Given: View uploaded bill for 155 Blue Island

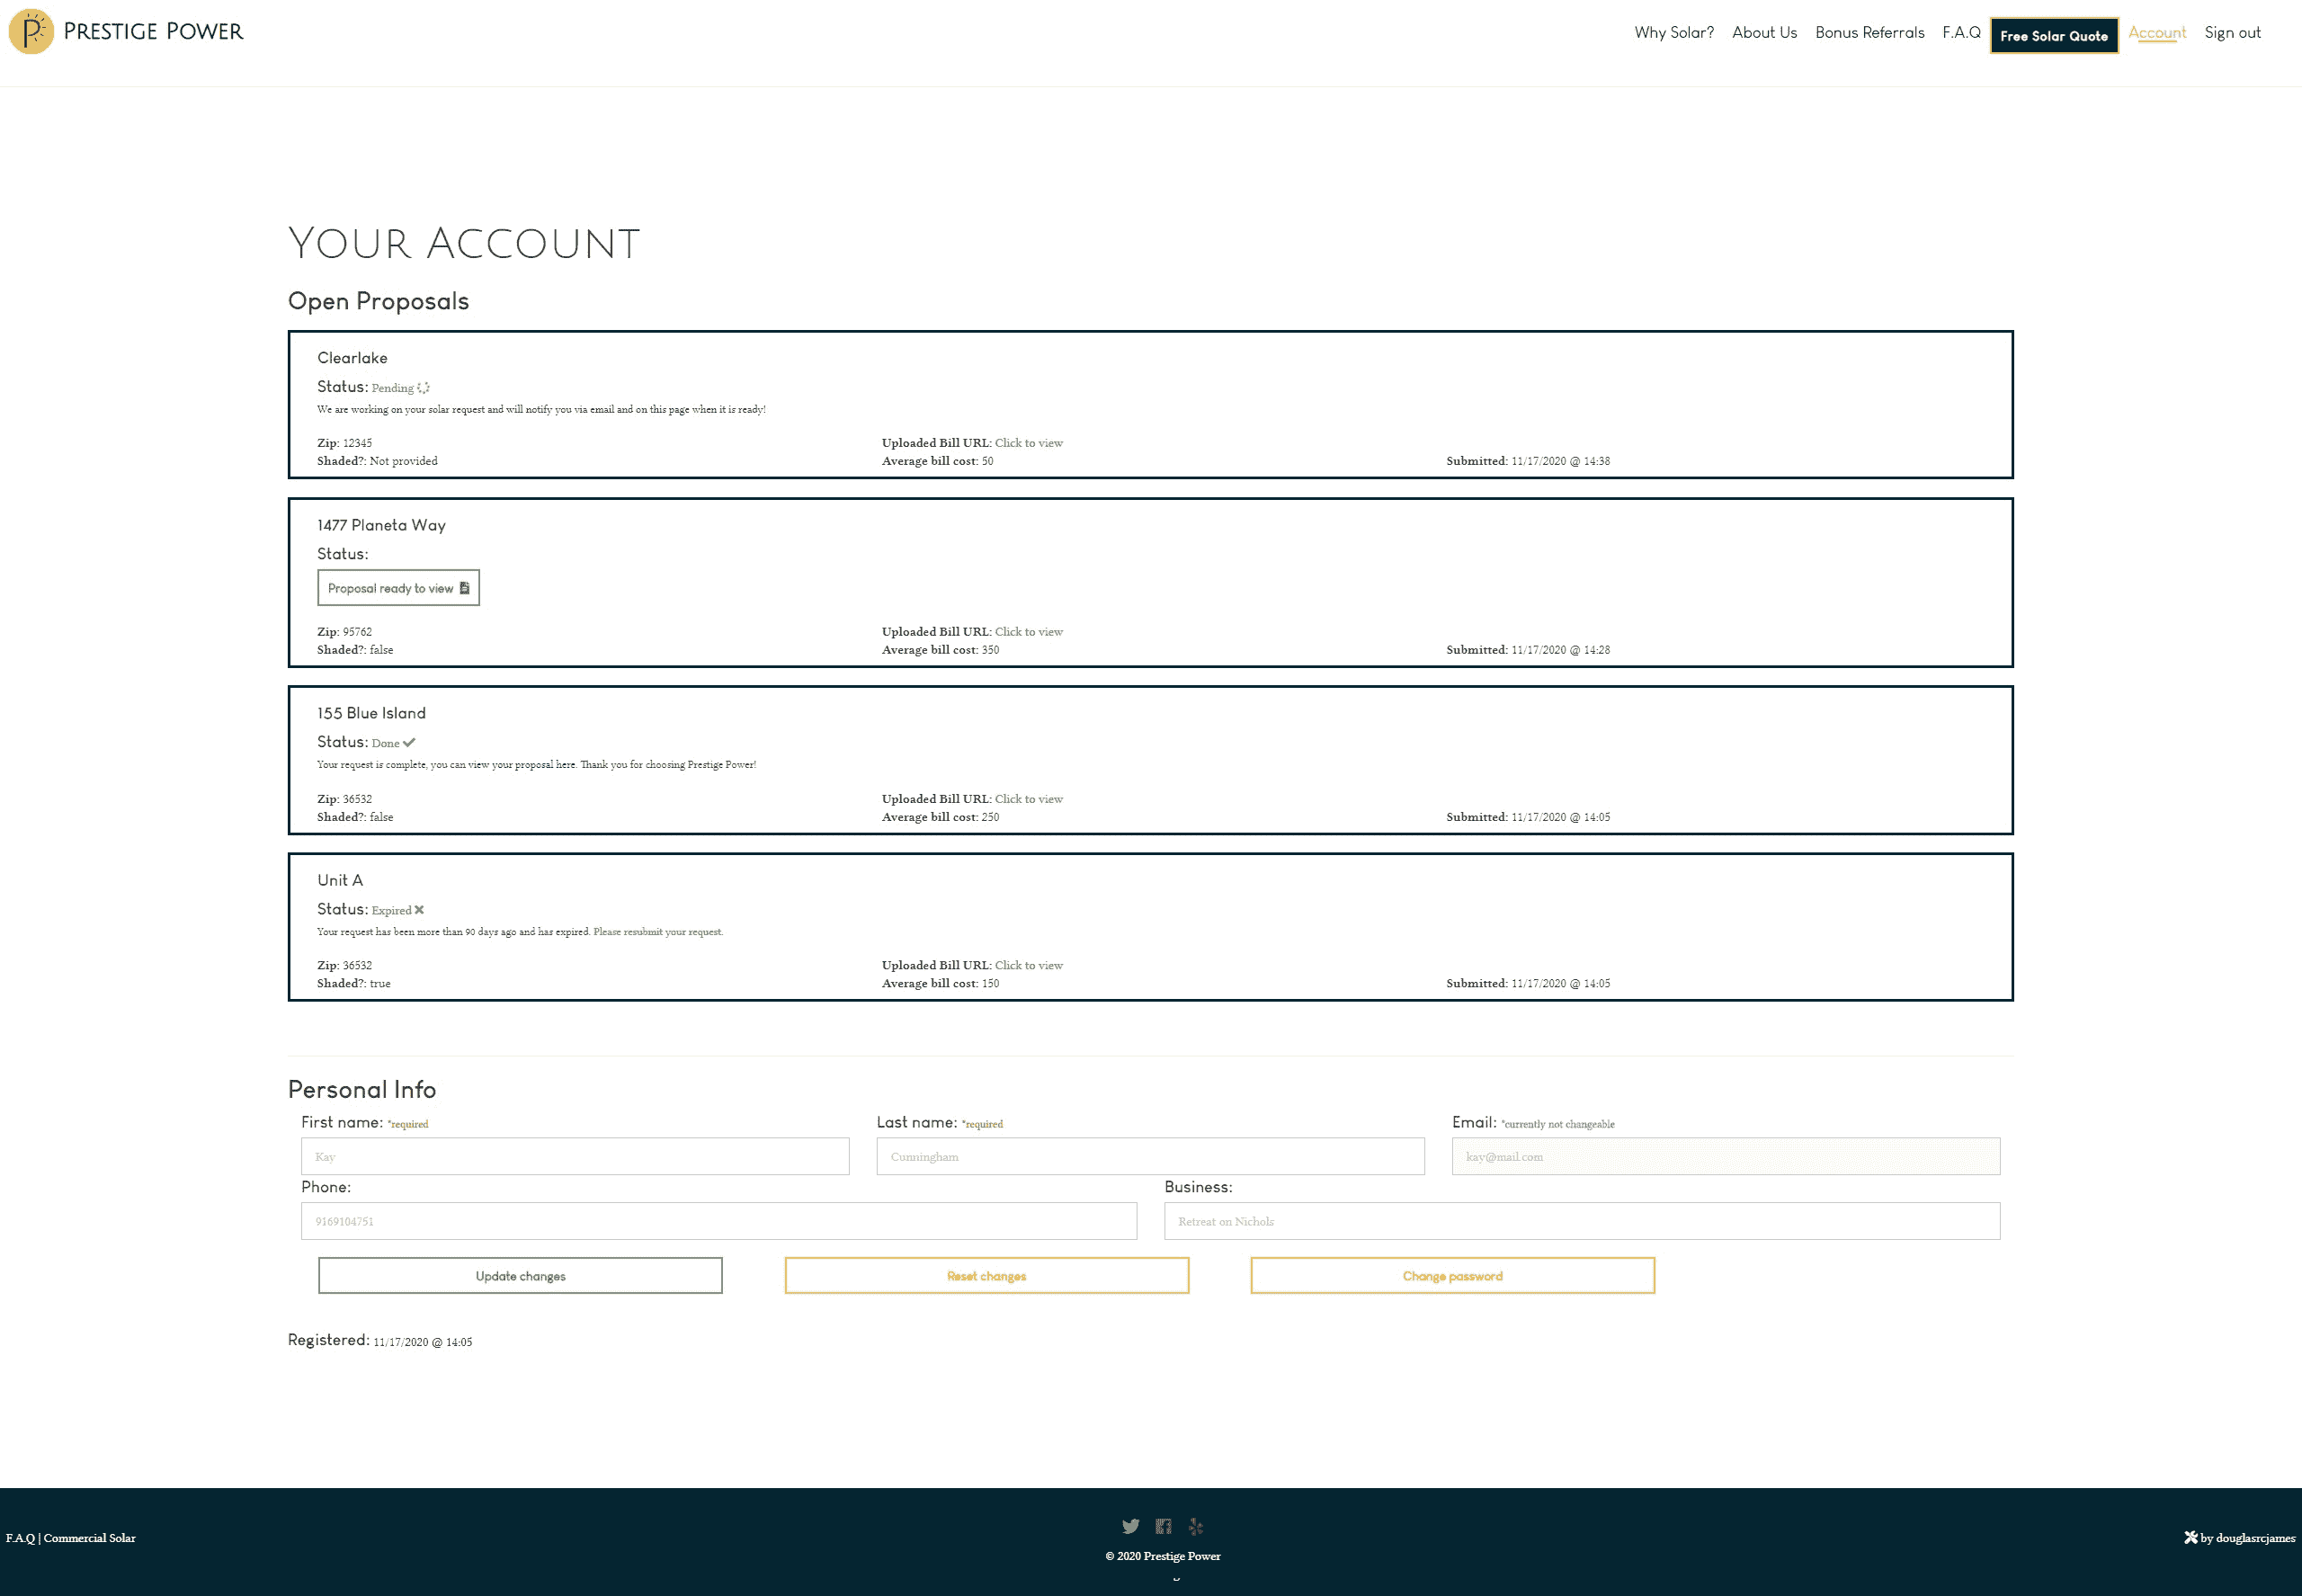Looking at the screenshot, I should [1028, 799].
